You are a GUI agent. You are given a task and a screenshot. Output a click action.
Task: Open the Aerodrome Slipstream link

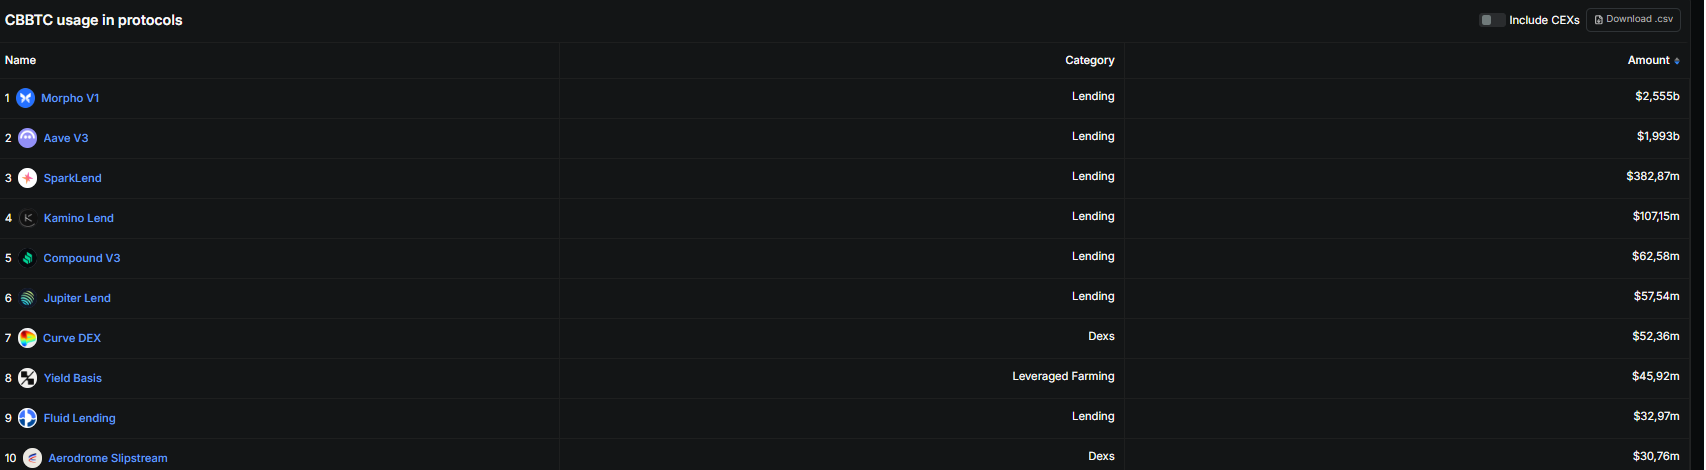coord(108,458)
